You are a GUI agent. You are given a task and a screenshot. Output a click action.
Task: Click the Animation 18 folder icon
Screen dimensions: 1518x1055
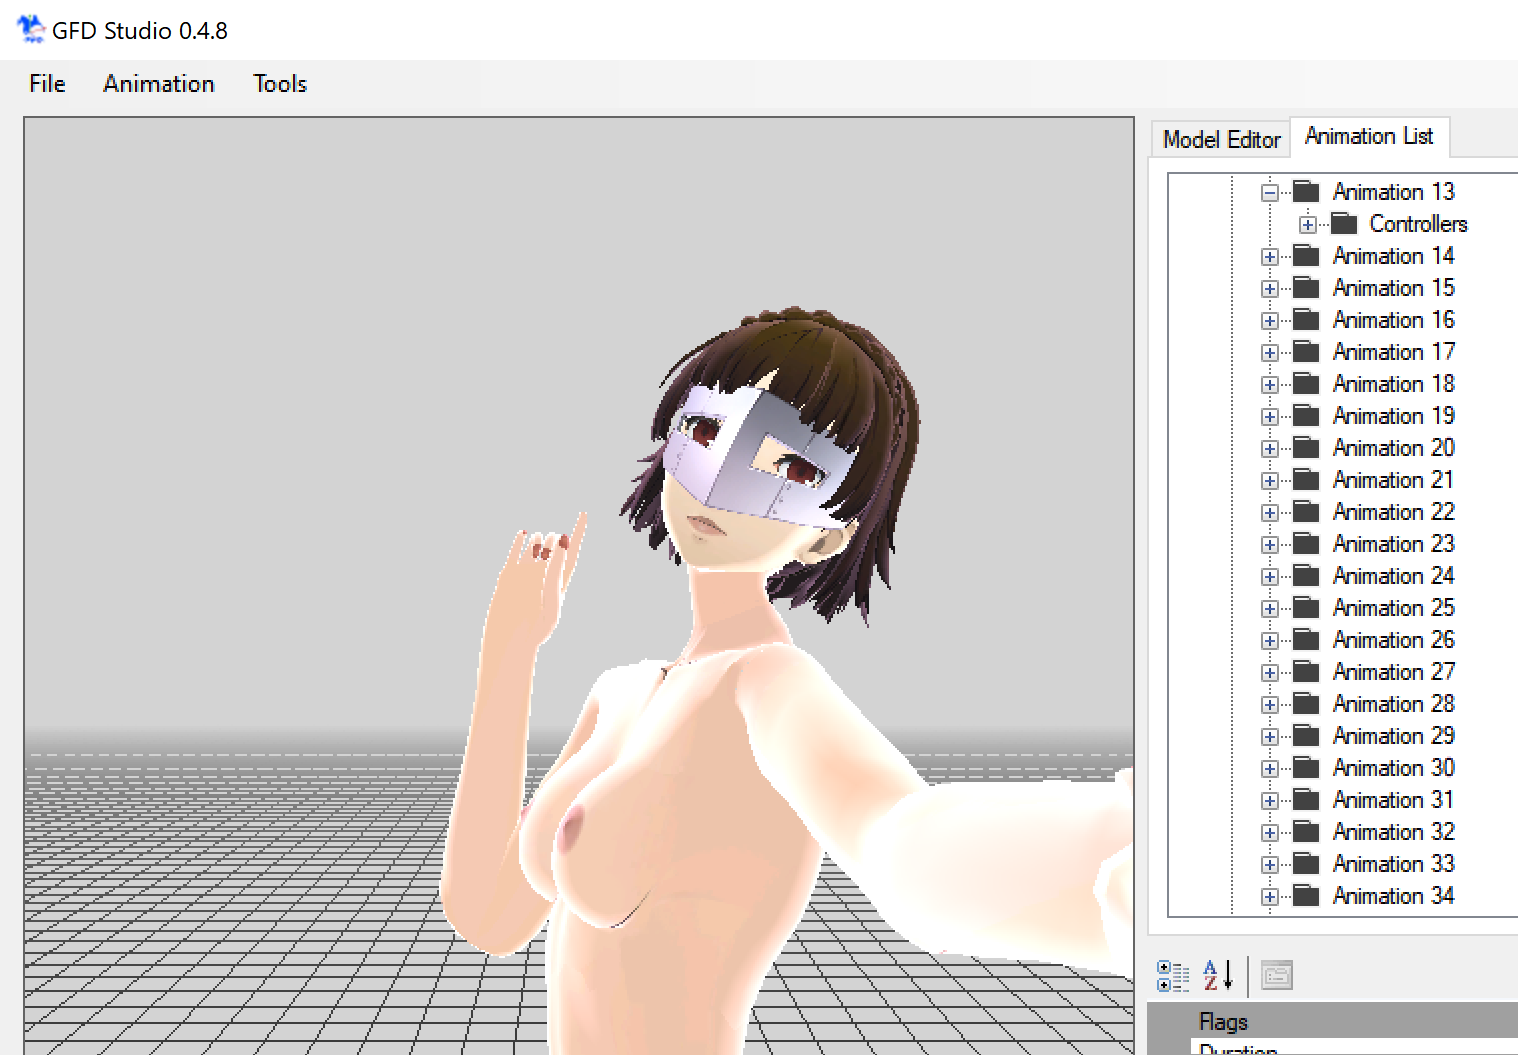[1306, 383]
